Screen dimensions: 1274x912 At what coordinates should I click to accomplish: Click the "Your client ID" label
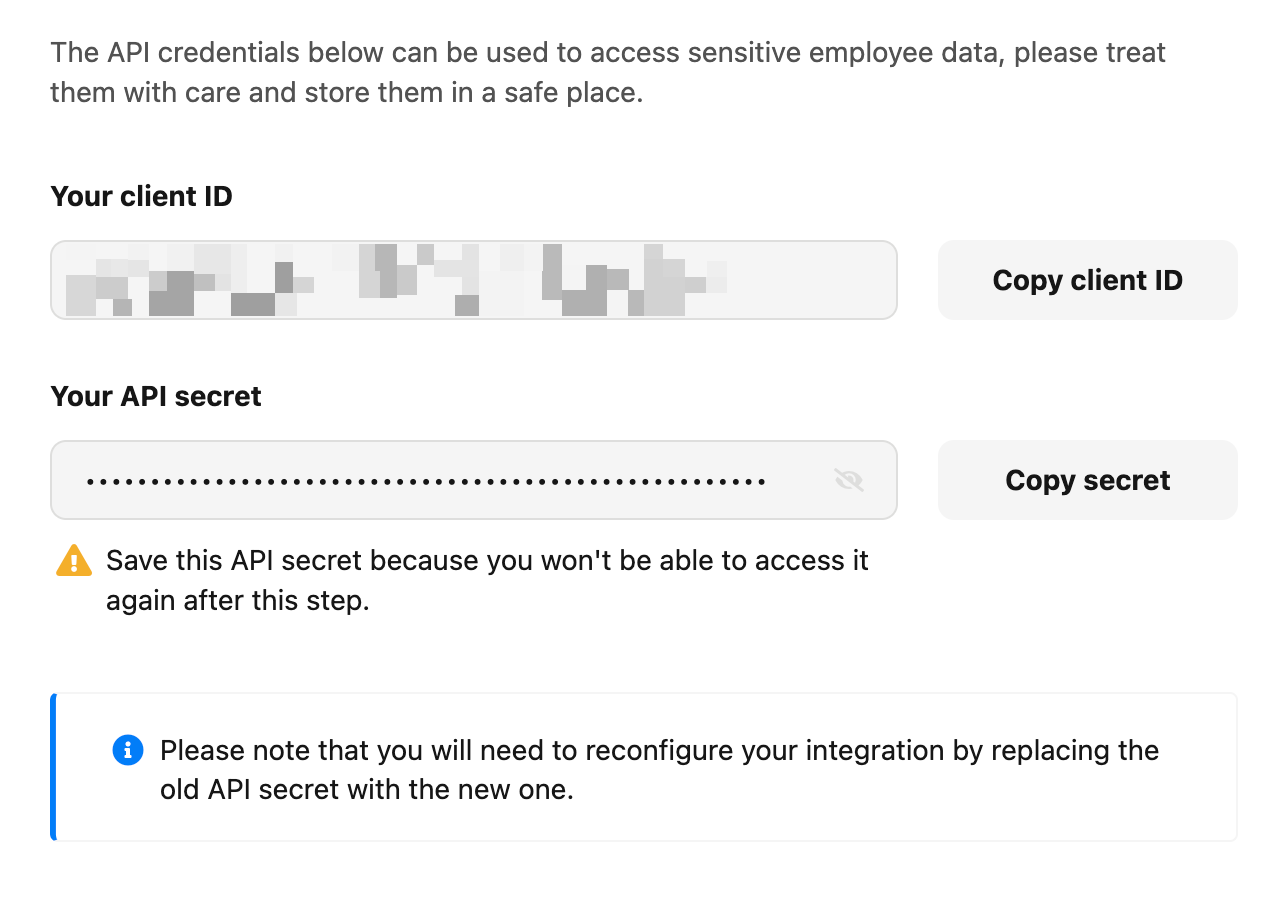pyautogui.click(x=141, y=196)
